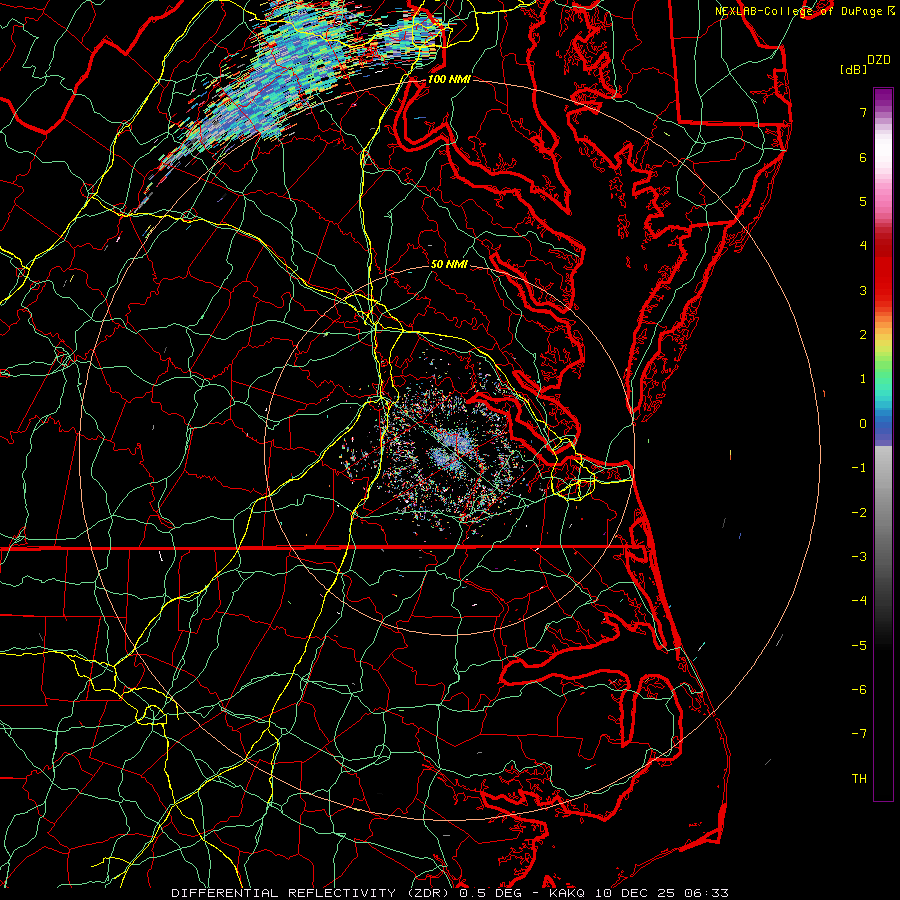Click the KAKQ radar site identifier
The width and height of the screenshot is (900, 900).
(x=567, y=893)
